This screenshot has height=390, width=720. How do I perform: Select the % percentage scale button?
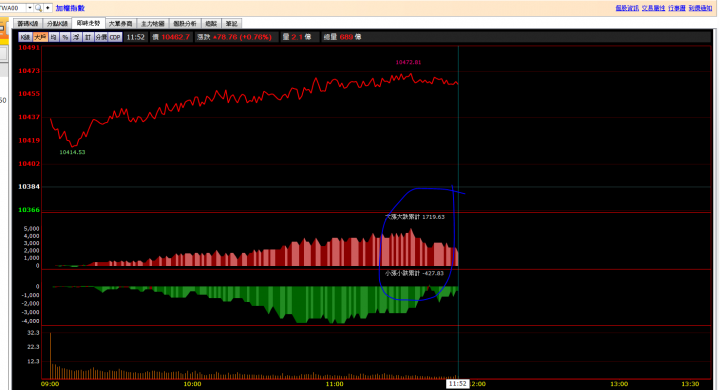[65, 37]
